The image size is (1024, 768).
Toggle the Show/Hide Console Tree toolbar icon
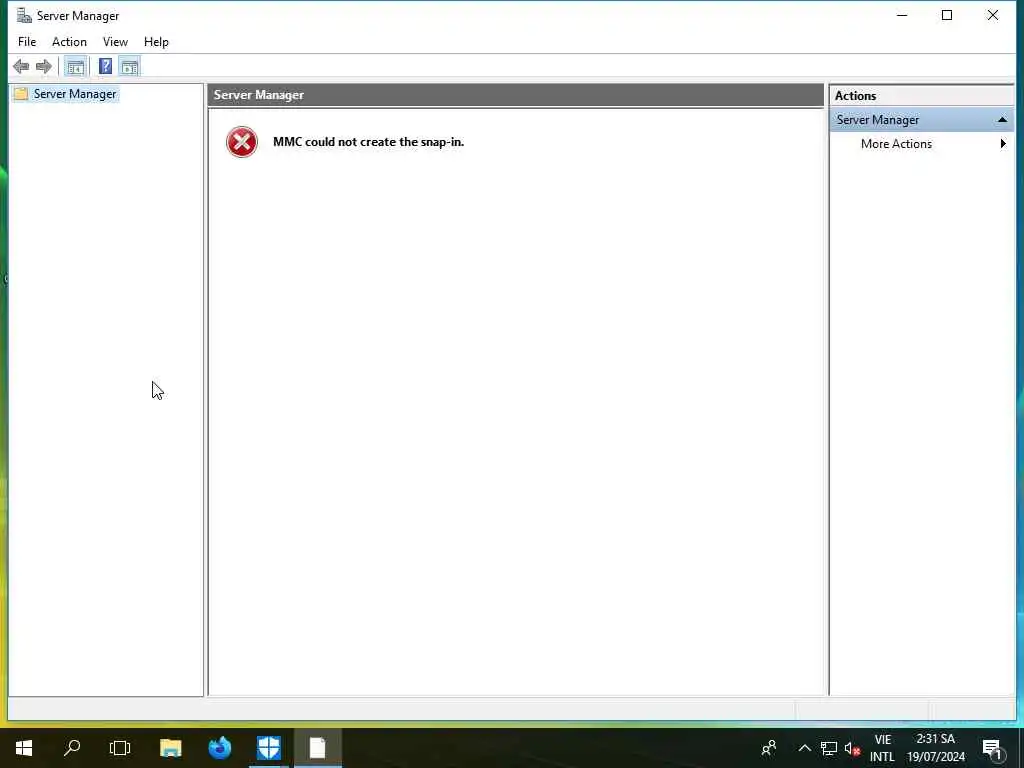click(76, 67)
